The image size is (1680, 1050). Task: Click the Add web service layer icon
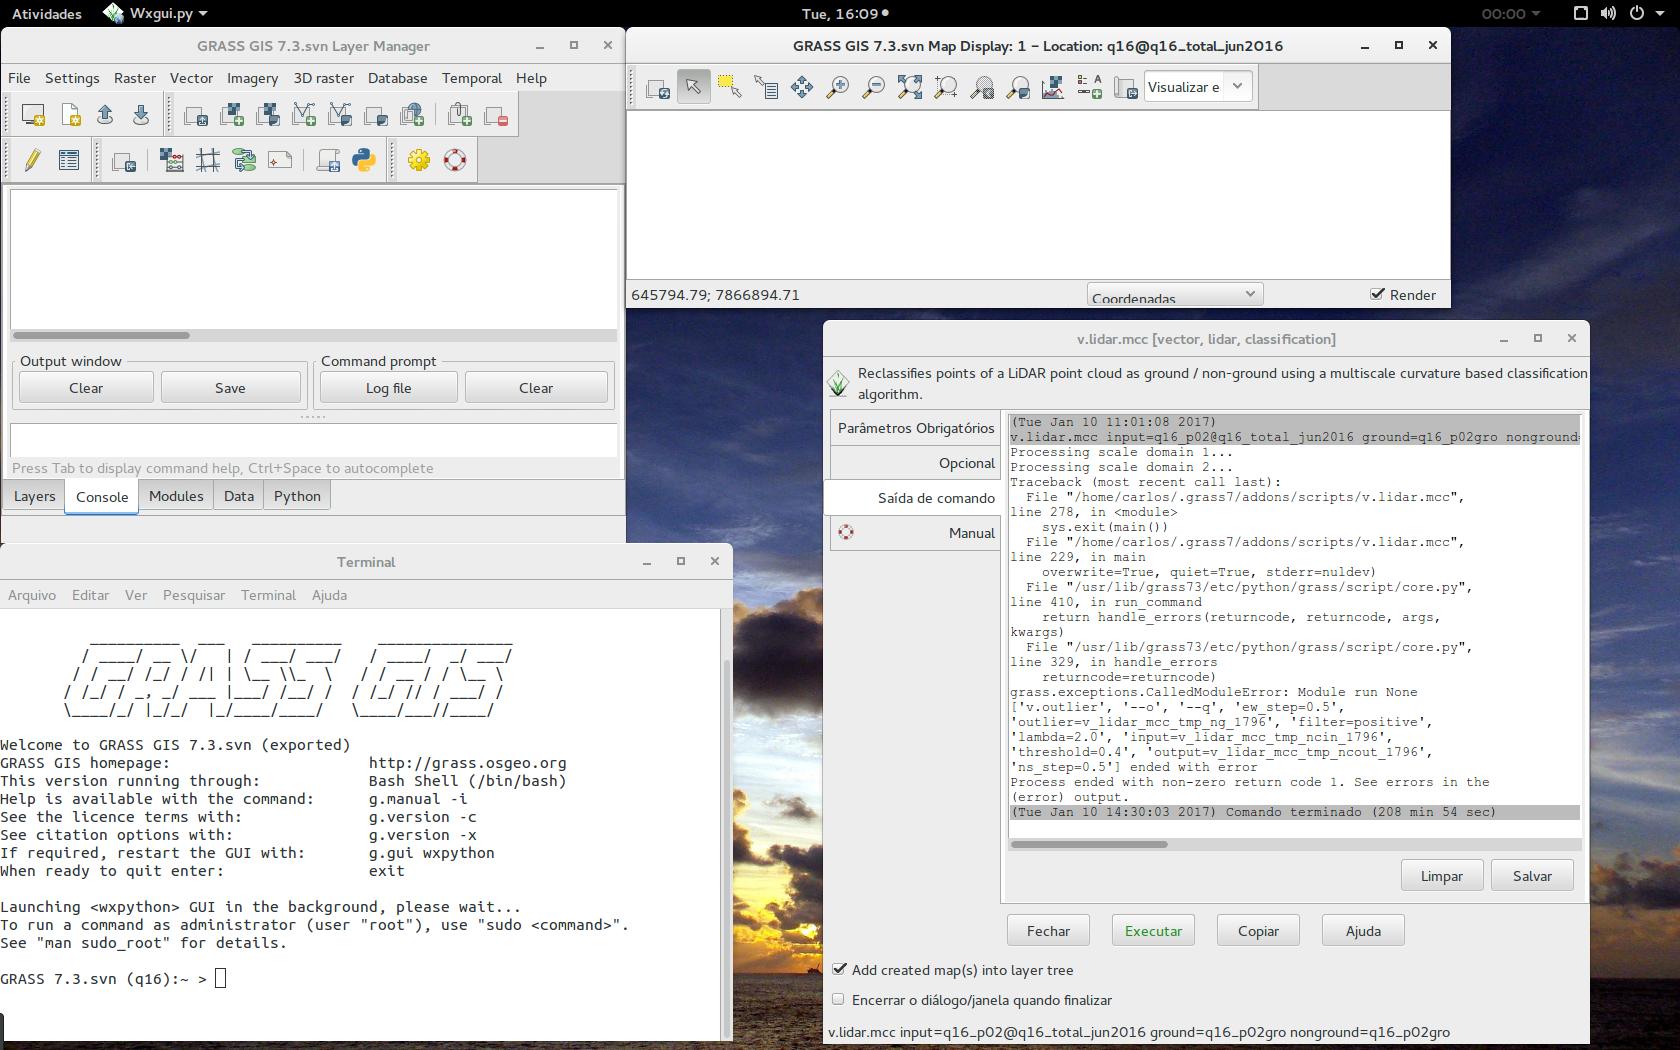[x=412, y=115]
